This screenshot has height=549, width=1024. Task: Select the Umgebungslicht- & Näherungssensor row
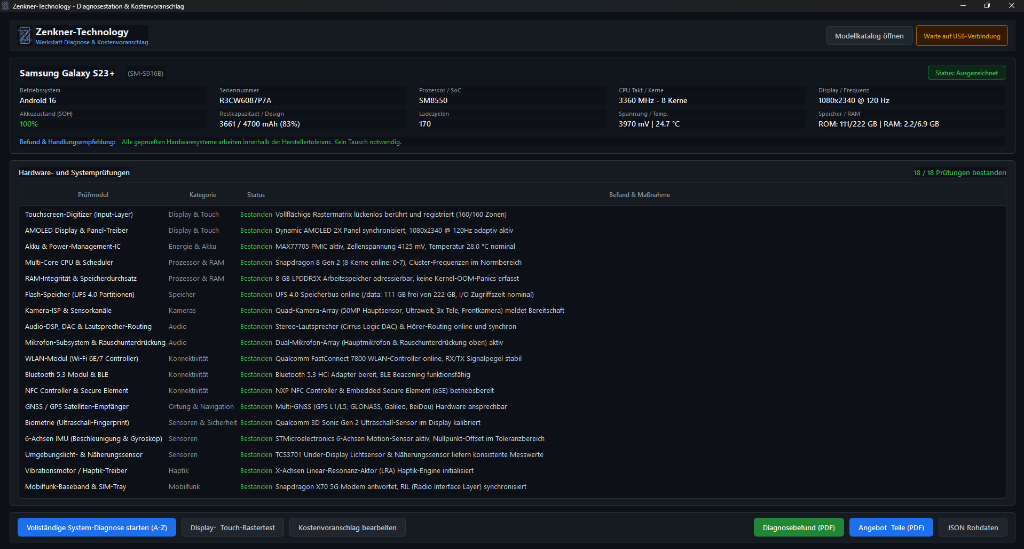(512, 454)
